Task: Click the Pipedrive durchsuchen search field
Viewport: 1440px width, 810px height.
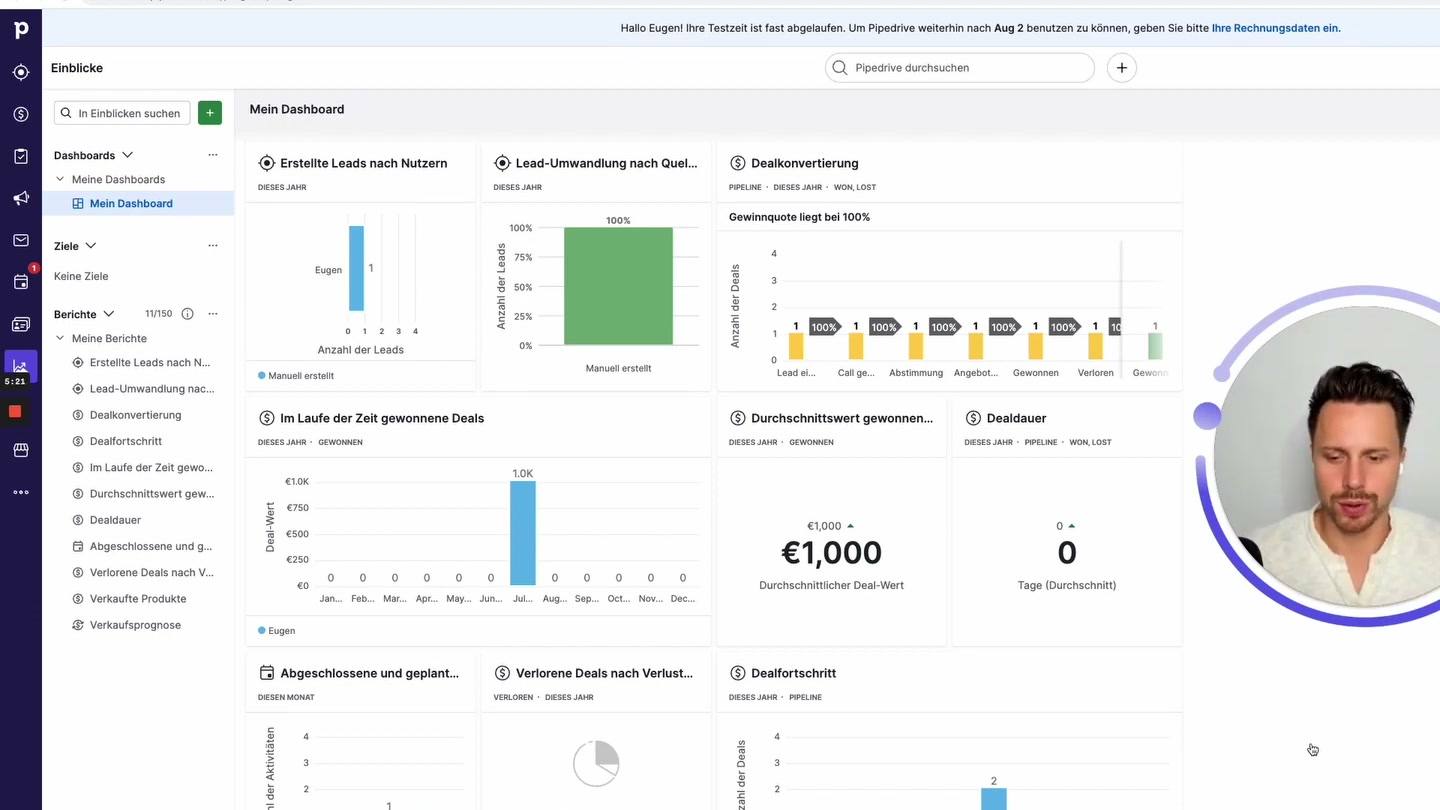Action: pos(959,67)
